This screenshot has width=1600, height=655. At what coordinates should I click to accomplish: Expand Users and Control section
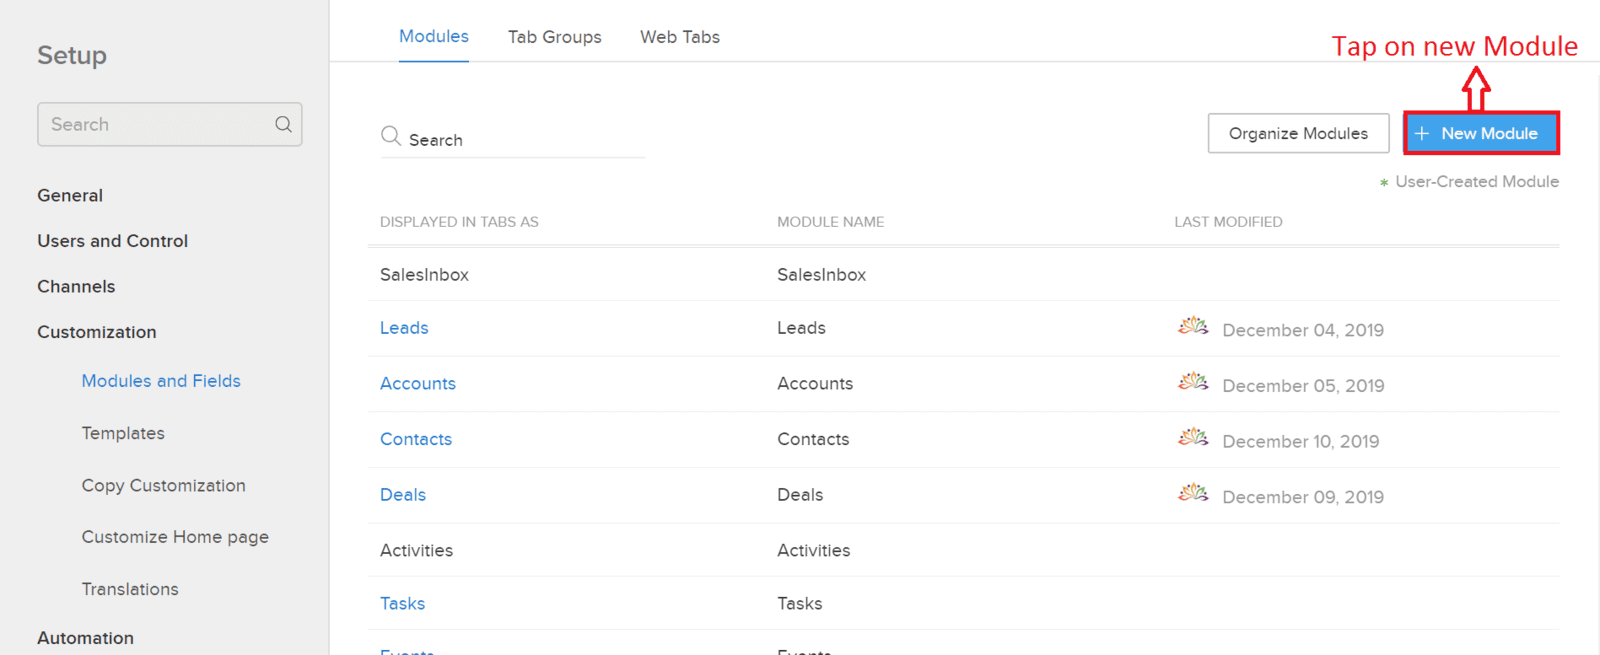point(113,241)
